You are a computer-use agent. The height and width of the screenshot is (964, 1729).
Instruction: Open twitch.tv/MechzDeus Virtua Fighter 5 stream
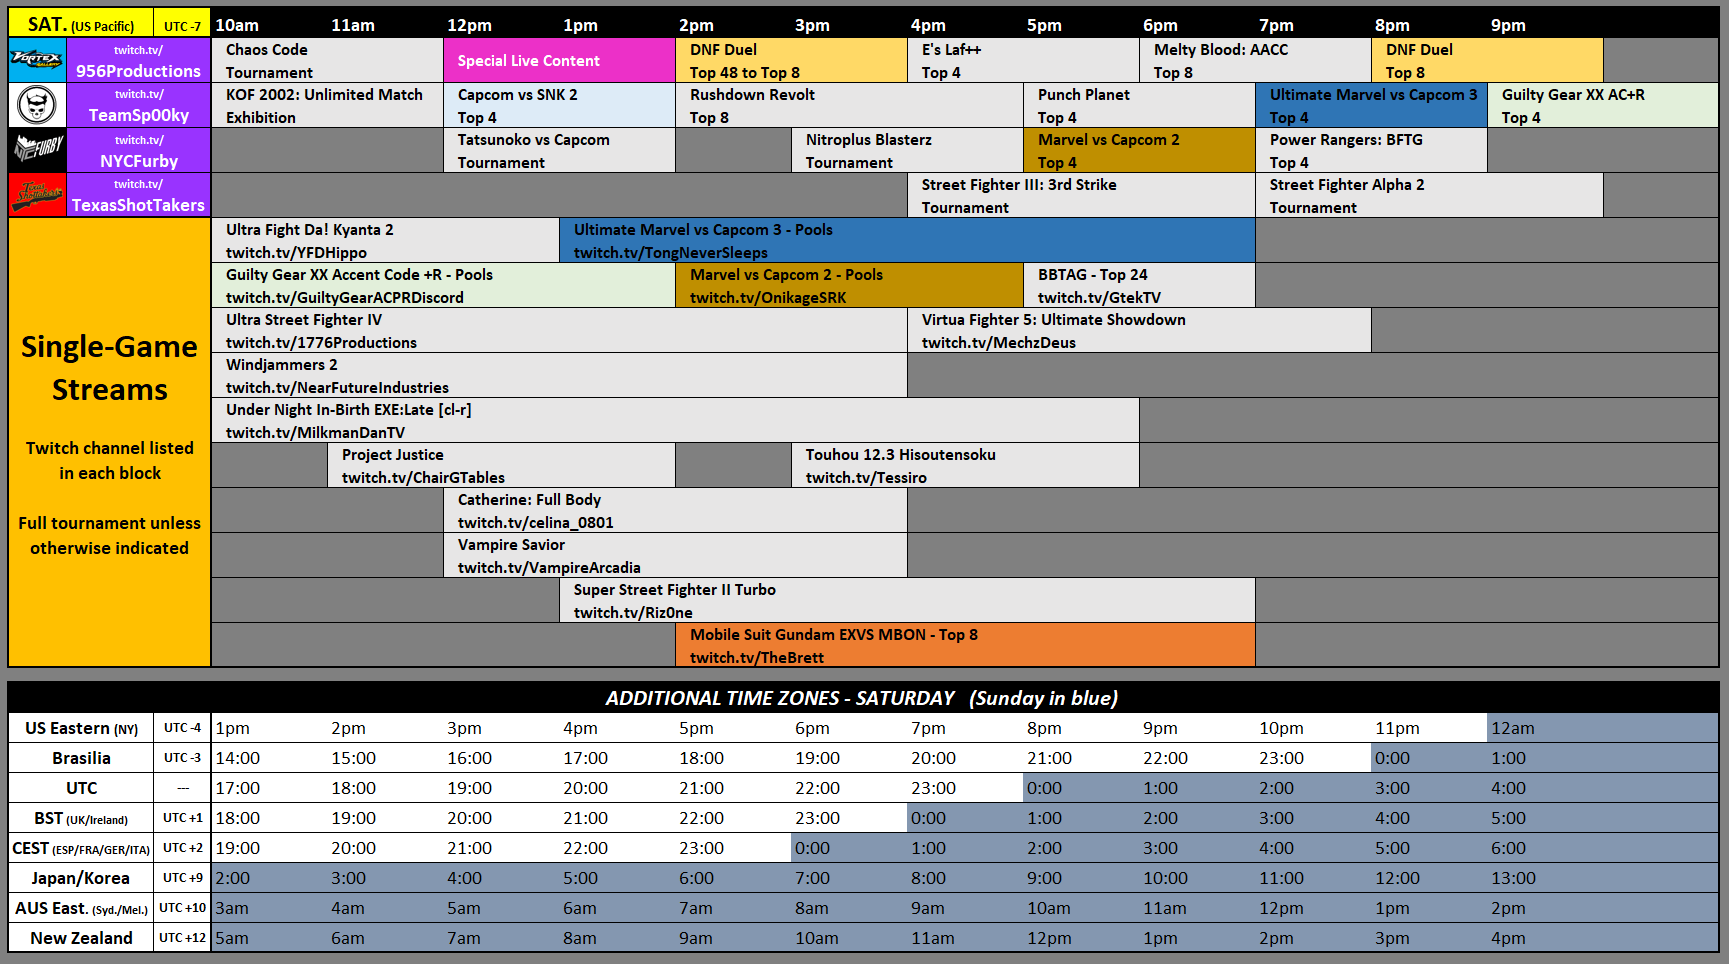[x=1139, y=330]
